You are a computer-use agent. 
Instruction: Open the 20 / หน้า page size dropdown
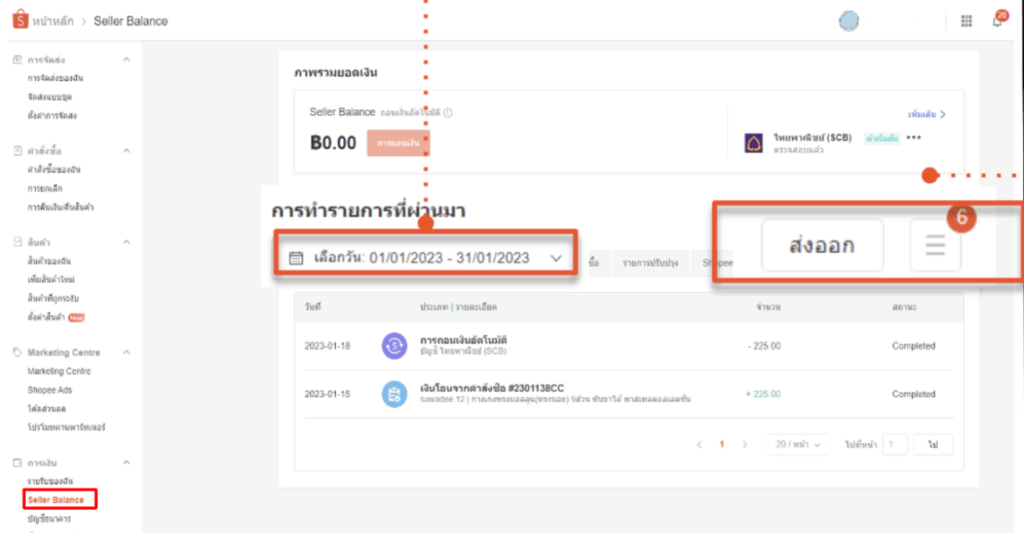(798, 444)
